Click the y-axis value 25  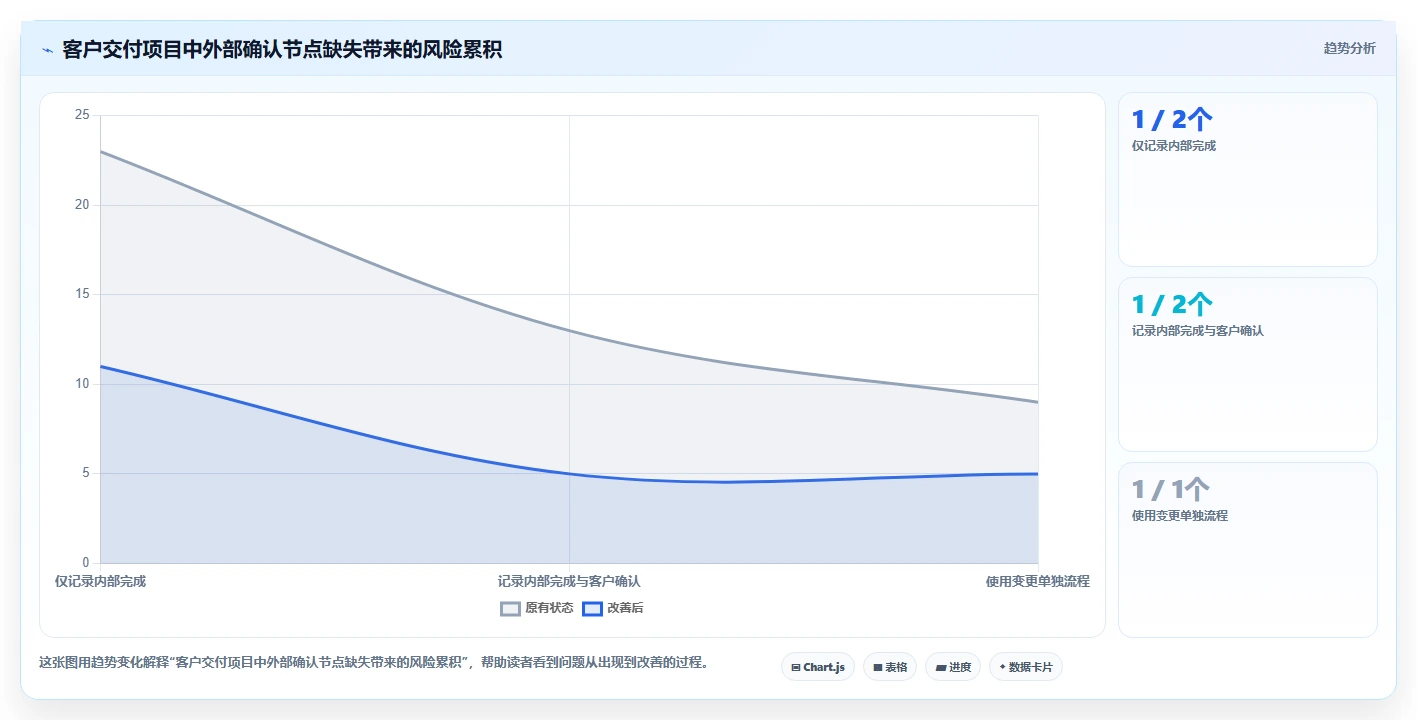(82, 115)
